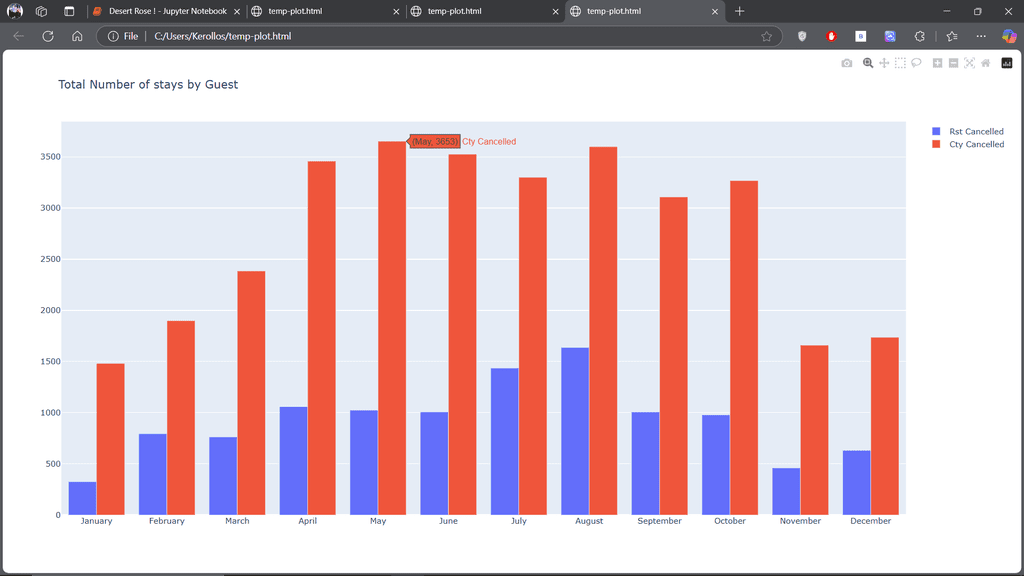This screenshot has height=576, width=1024.
Task: Switch to the Desert Rose Jupyter Notebook tab
Action: (x=167, y=11)
